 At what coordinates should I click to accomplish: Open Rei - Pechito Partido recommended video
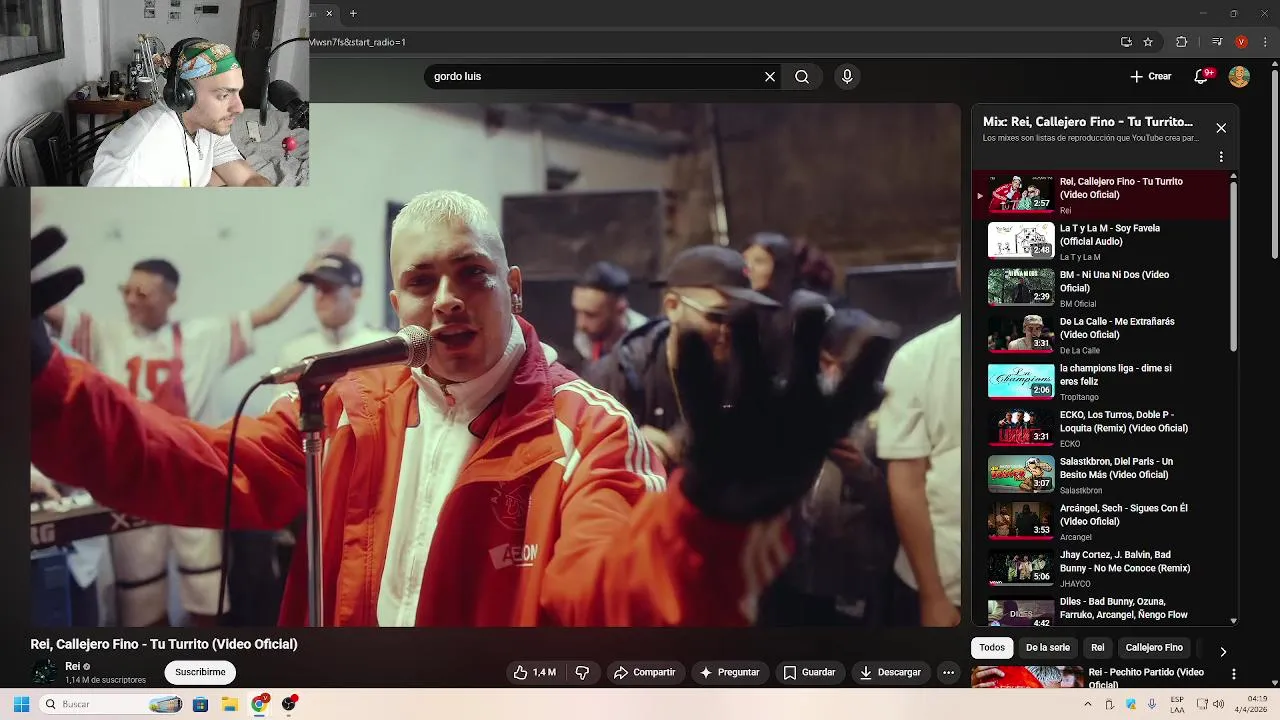pos(1146,678)
